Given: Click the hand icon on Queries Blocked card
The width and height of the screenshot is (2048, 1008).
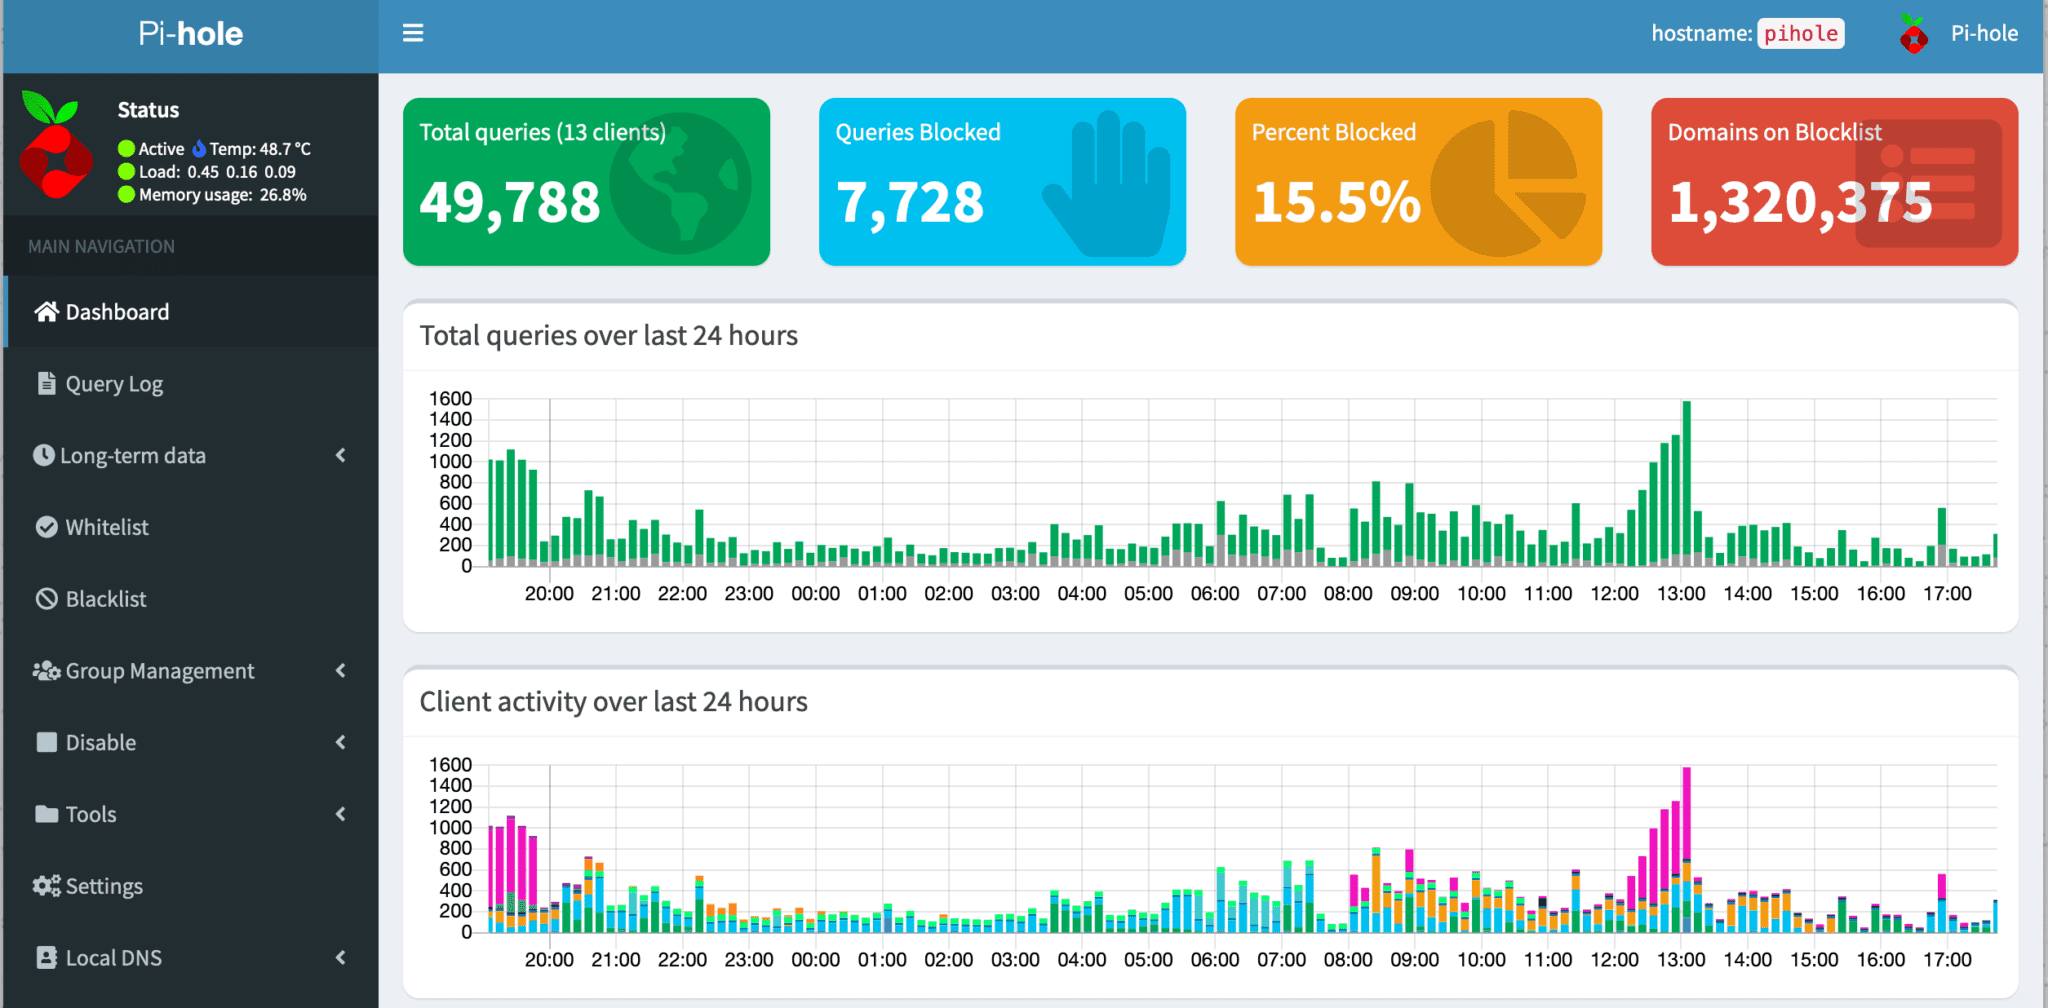Looking at the screenshot, I should tap(1106, 182).
